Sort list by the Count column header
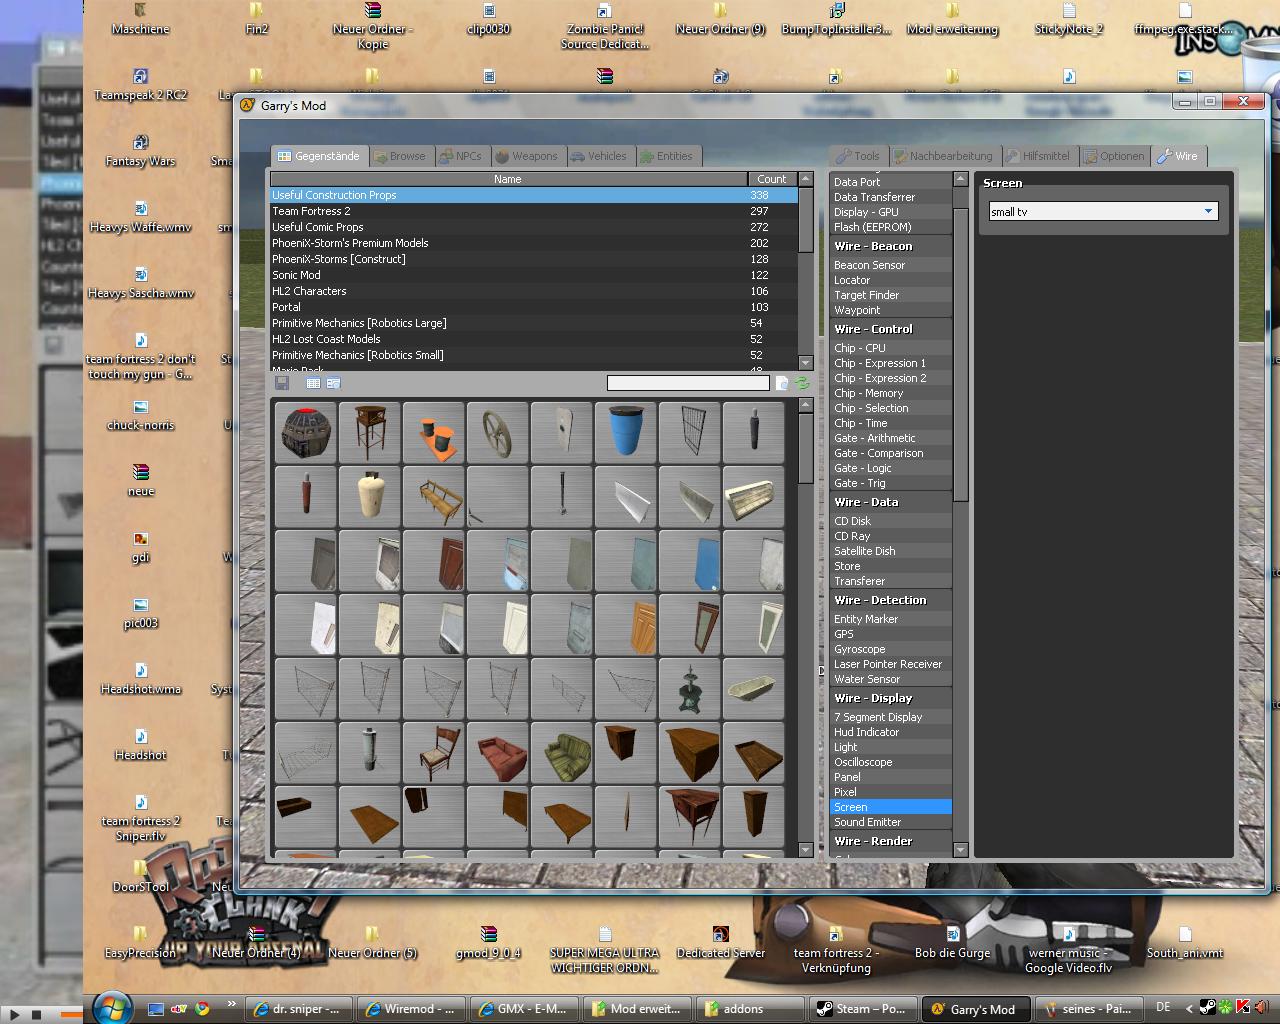1280x1024 pixels. pos(771,179)
